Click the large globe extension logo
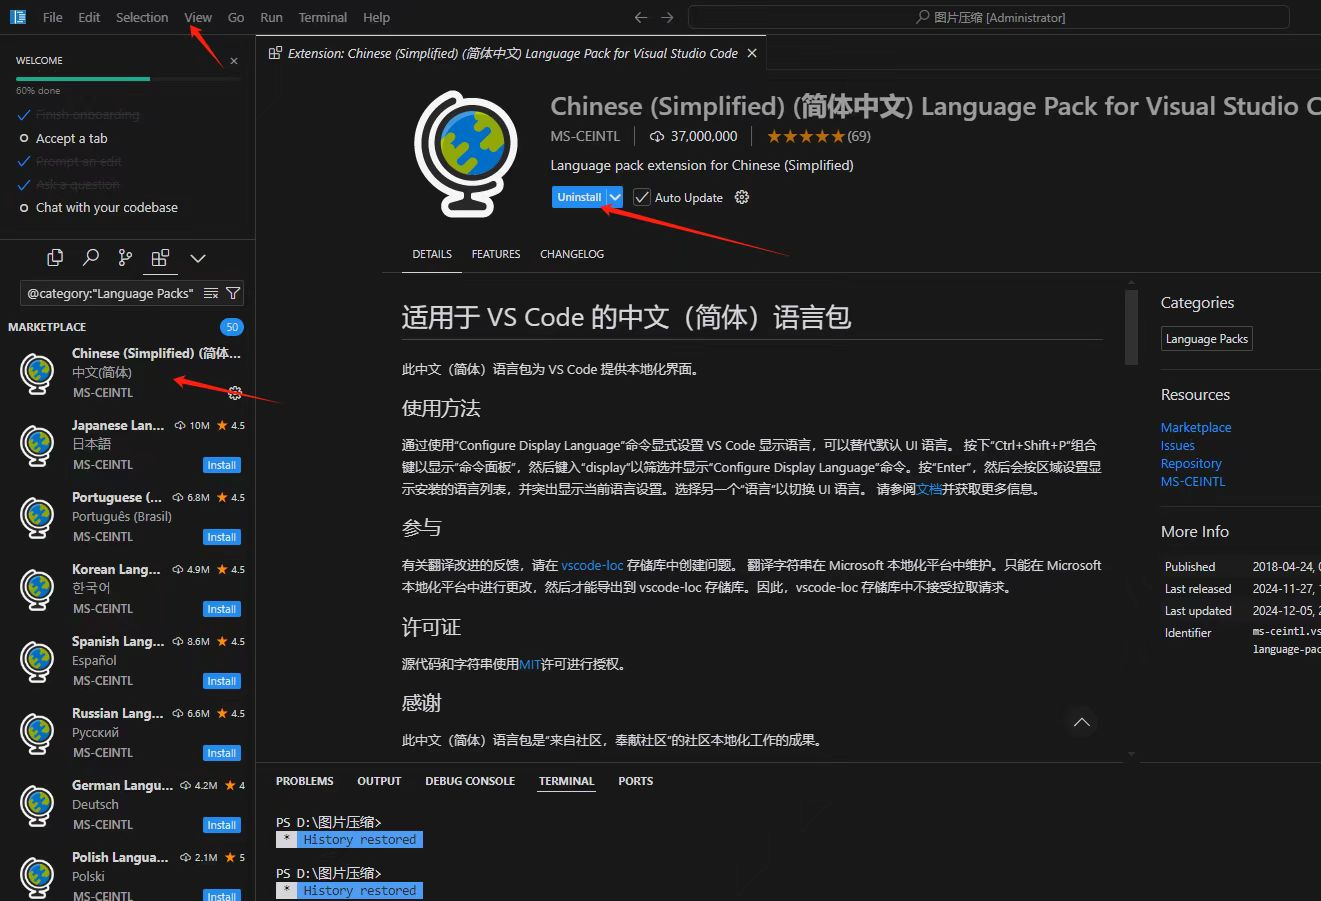 [x=466, y=154]
